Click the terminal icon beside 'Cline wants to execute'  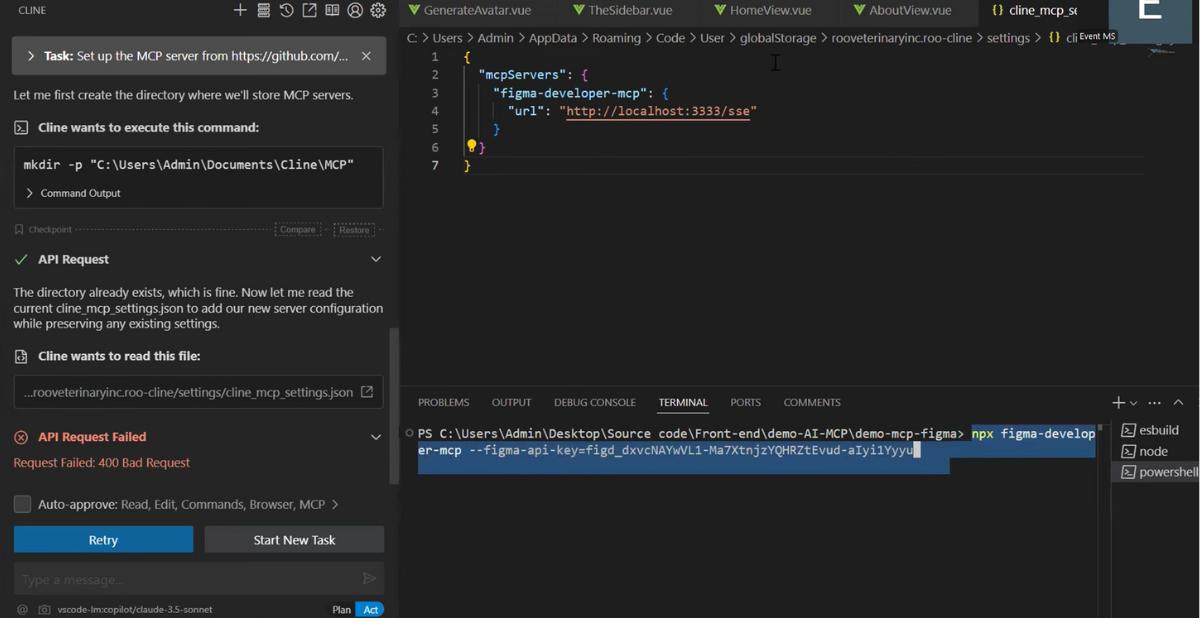point(21,128)
